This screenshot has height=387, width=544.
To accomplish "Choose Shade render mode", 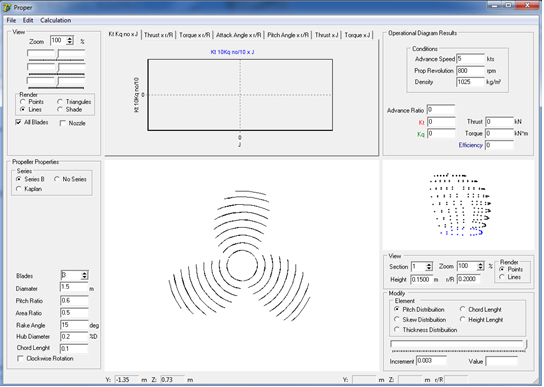I will 60,110.
